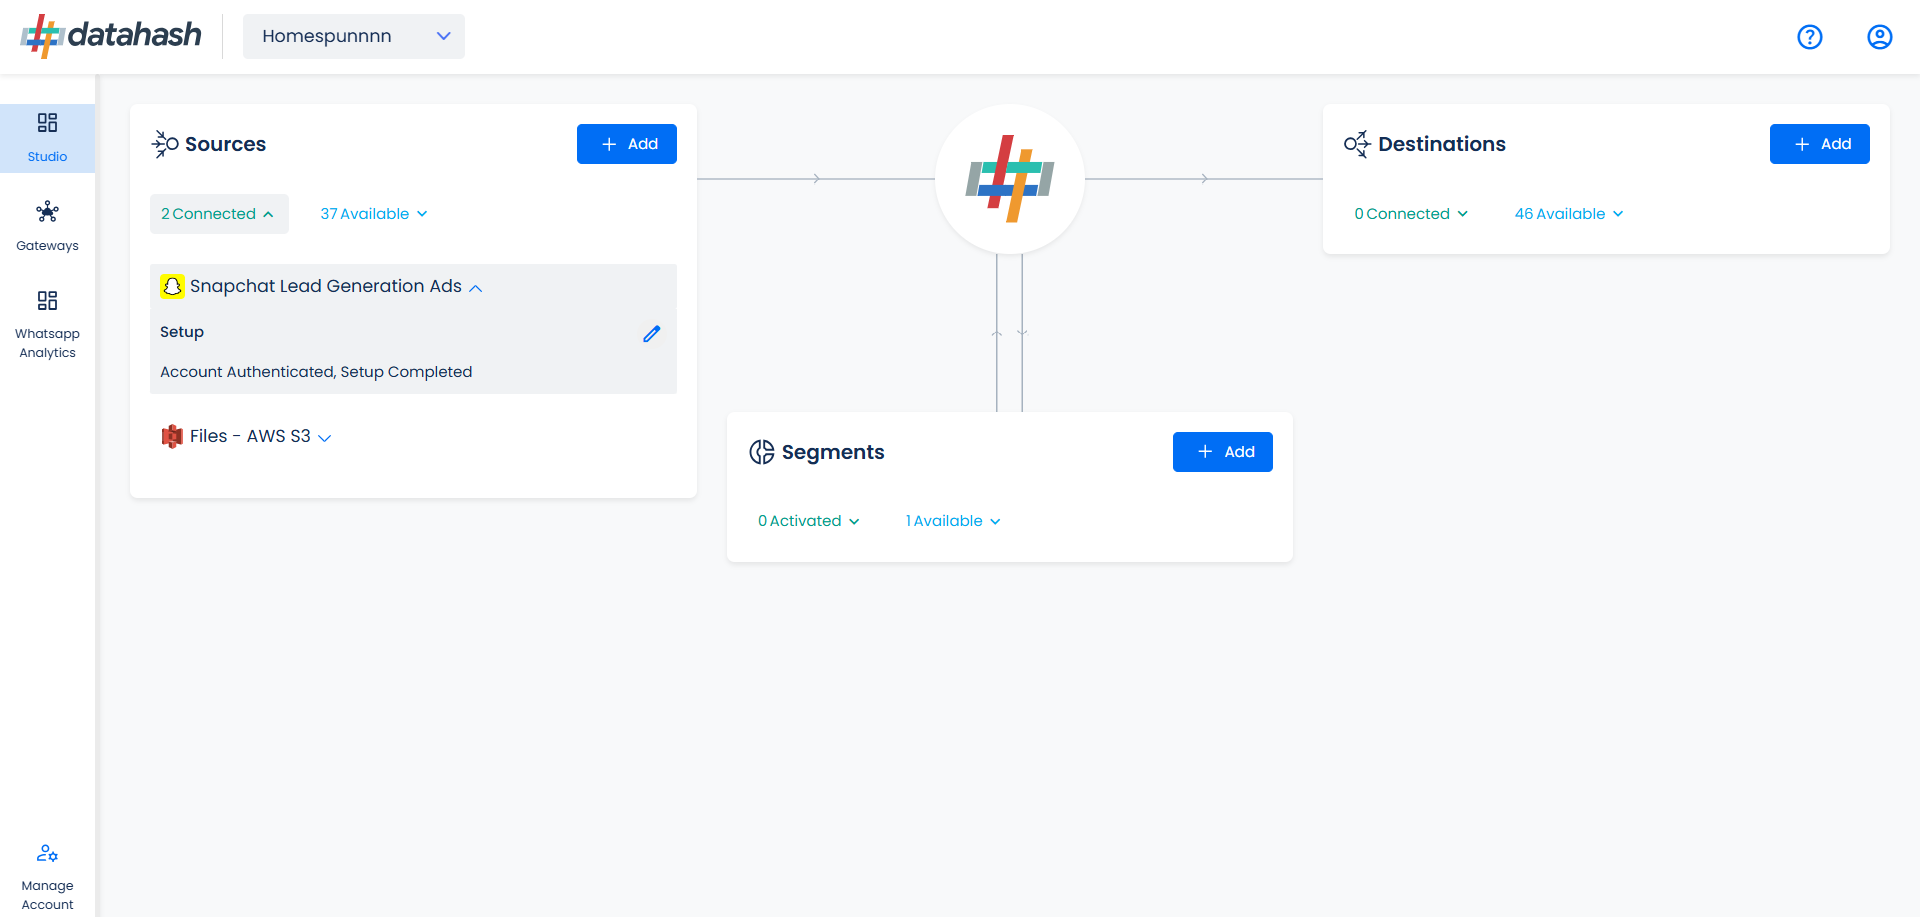
Task: Open Manage Account in the sidebar
Action: tap(47, 877)
